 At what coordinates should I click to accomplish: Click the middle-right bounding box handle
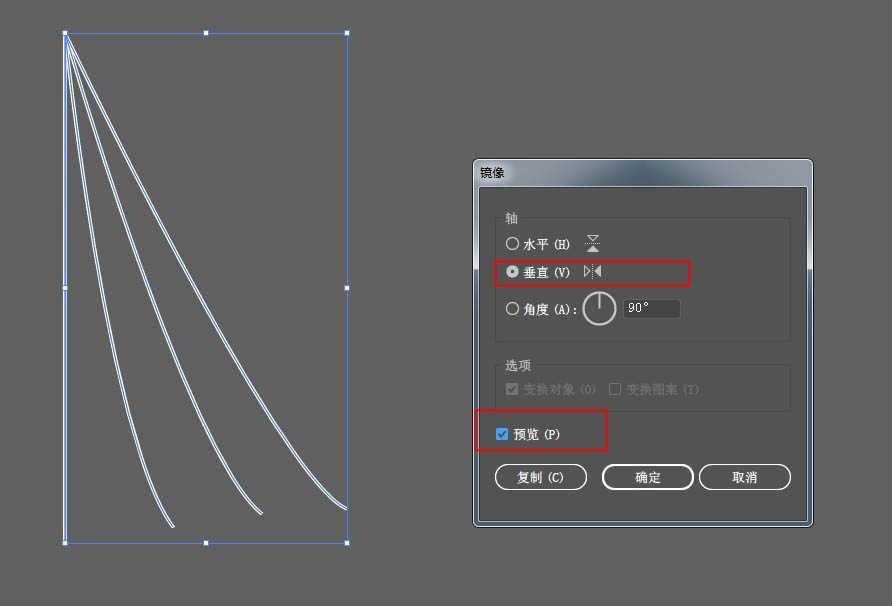coord(347,288)
